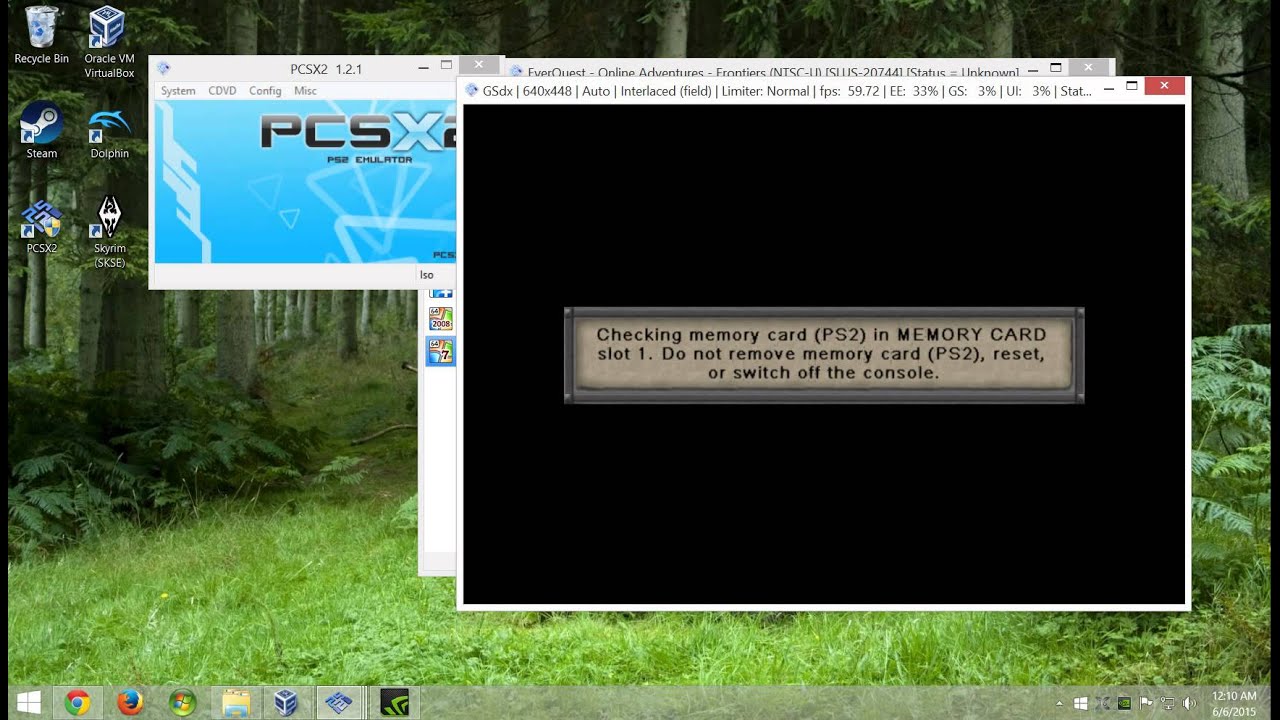Image resolution: width=1280 pixels, height=720 pixels.
Task: Open VirtualBox from the taskbar
Action: (x=287, y=703)
